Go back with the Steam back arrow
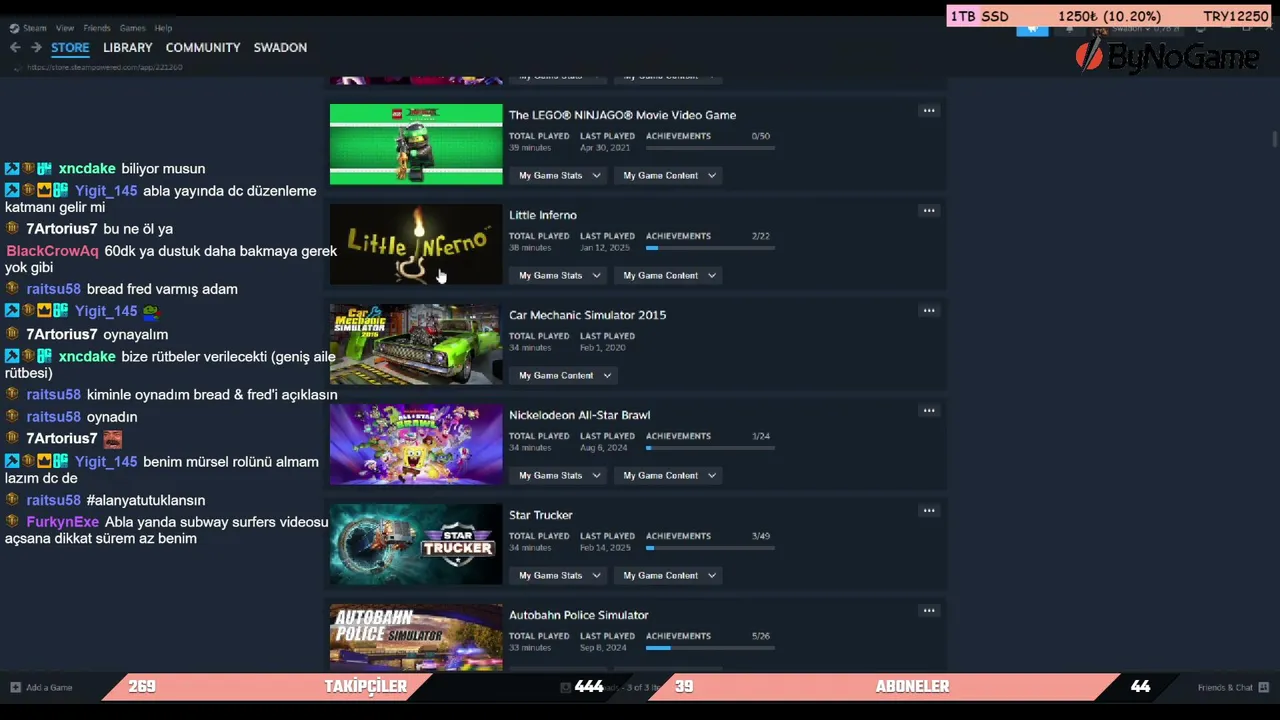Image resolution: width=1280 pixels, height=720 pixels. [x=15, y=47]
